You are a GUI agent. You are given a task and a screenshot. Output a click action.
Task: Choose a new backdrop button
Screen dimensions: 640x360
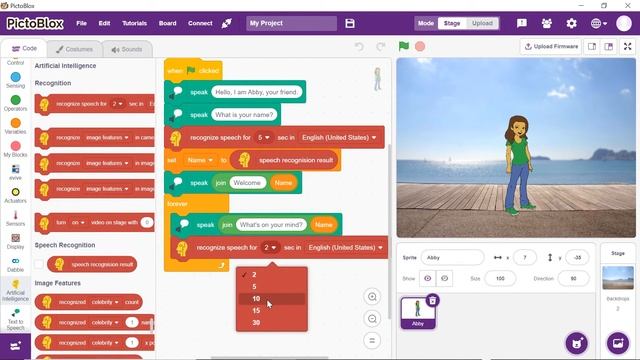pos(618,343)
